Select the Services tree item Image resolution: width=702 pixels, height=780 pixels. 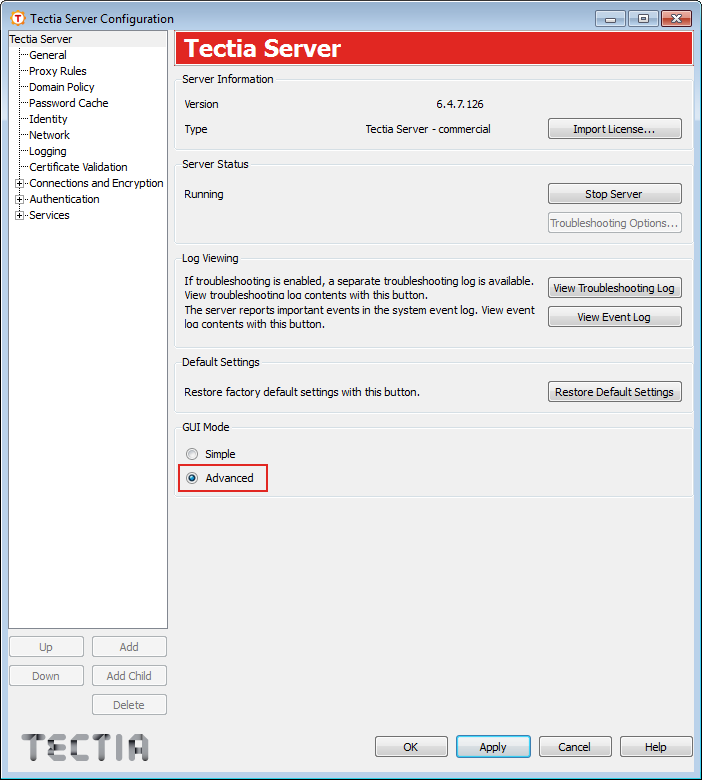(49, 215)
